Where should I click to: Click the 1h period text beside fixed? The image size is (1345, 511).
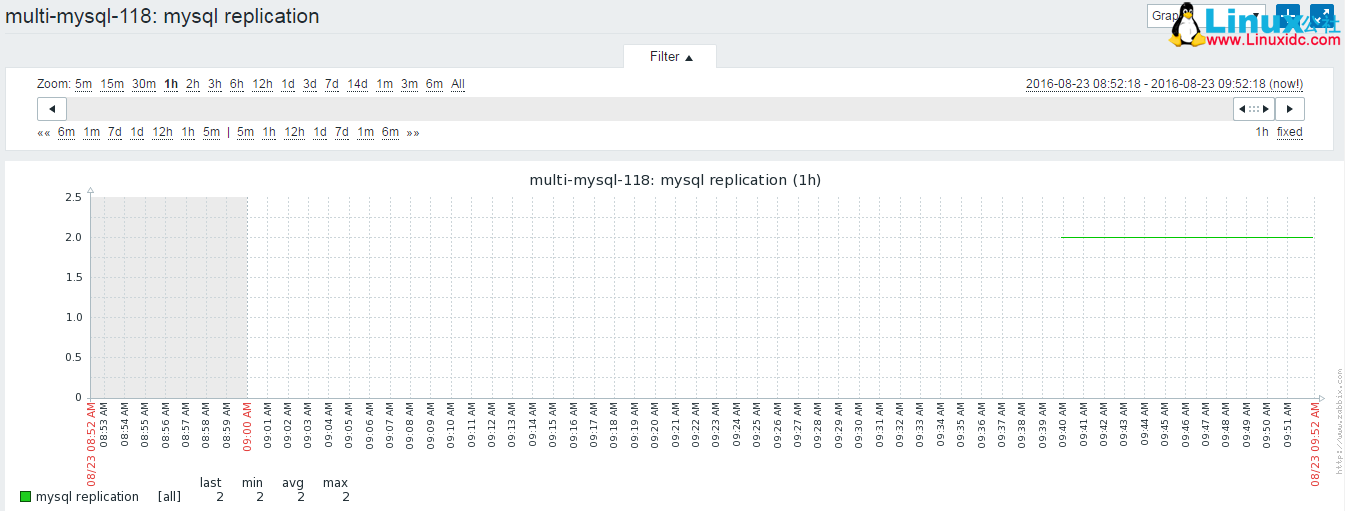(1263, 132)
